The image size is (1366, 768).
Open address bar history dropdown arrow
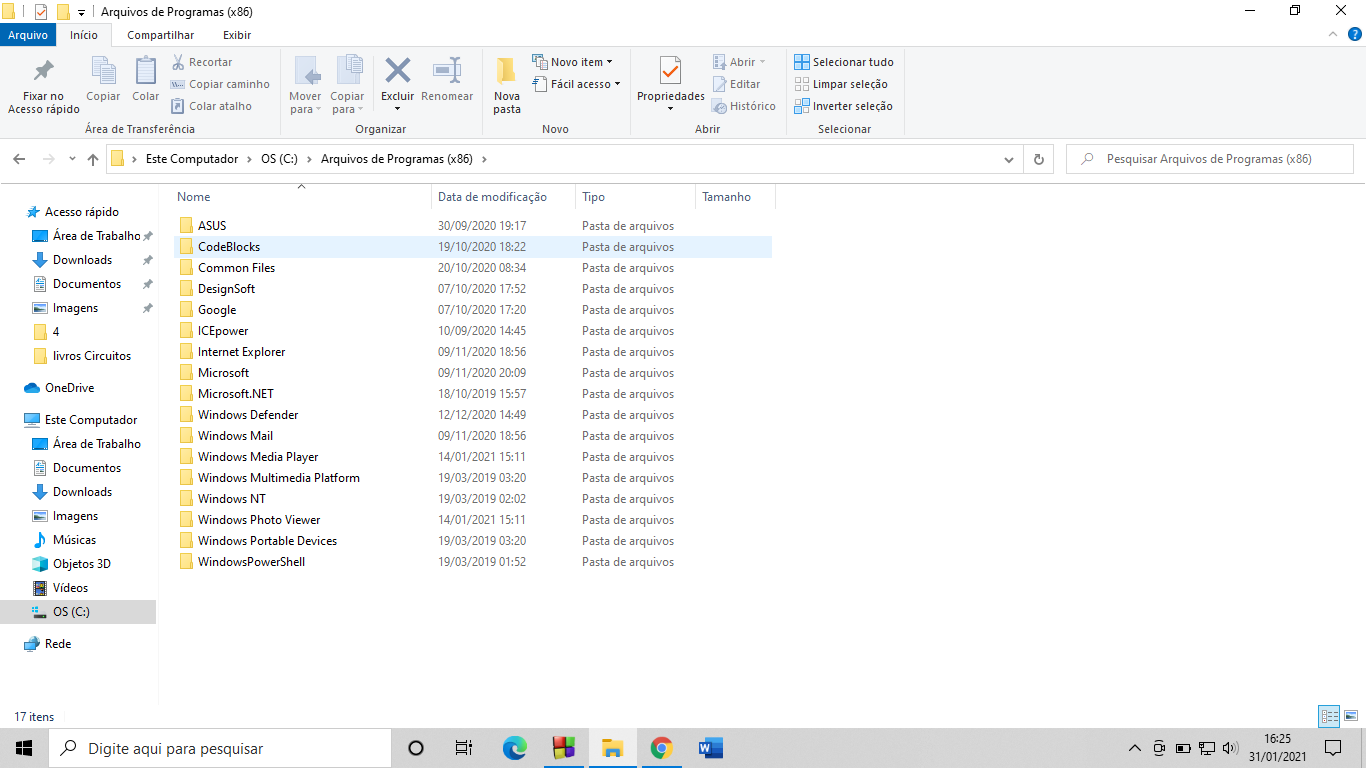(1008, 160)
